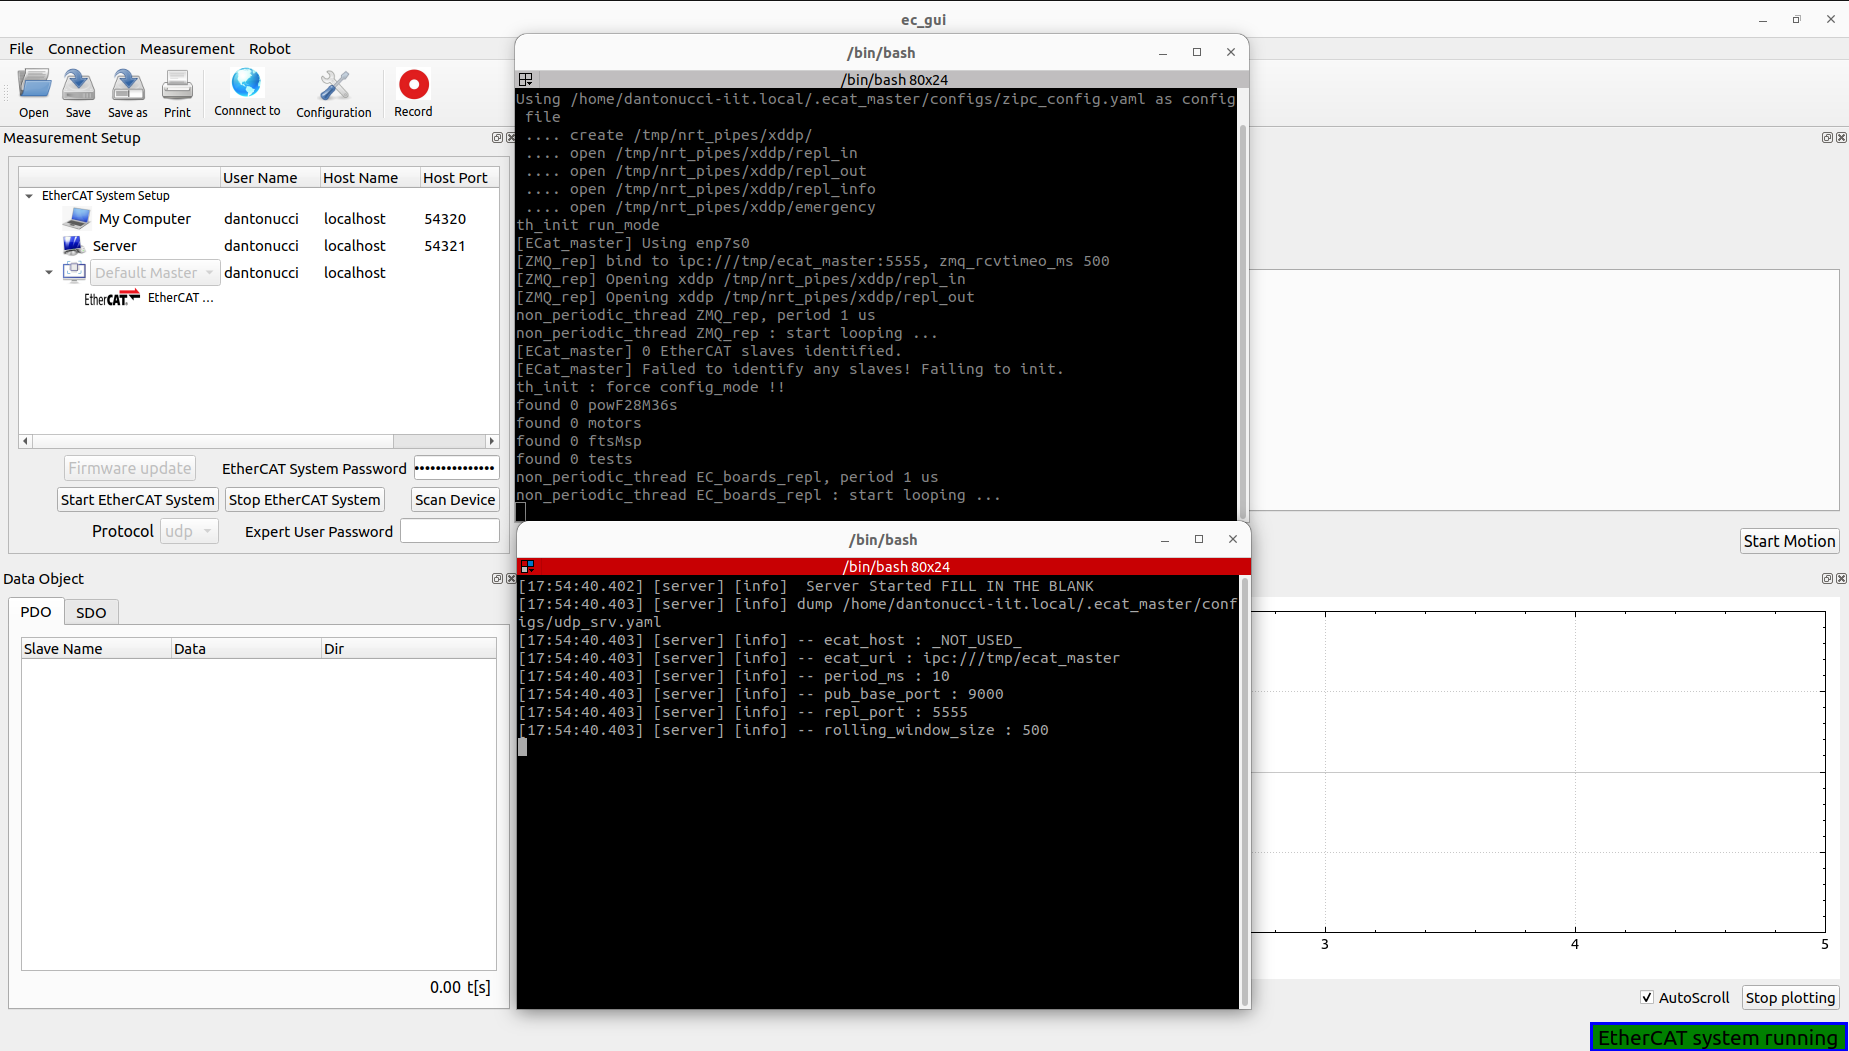Image resolution: width=1849 pixels, height=1051 pixels.
Task: Select the Server icon in tree
Action: 73,245
